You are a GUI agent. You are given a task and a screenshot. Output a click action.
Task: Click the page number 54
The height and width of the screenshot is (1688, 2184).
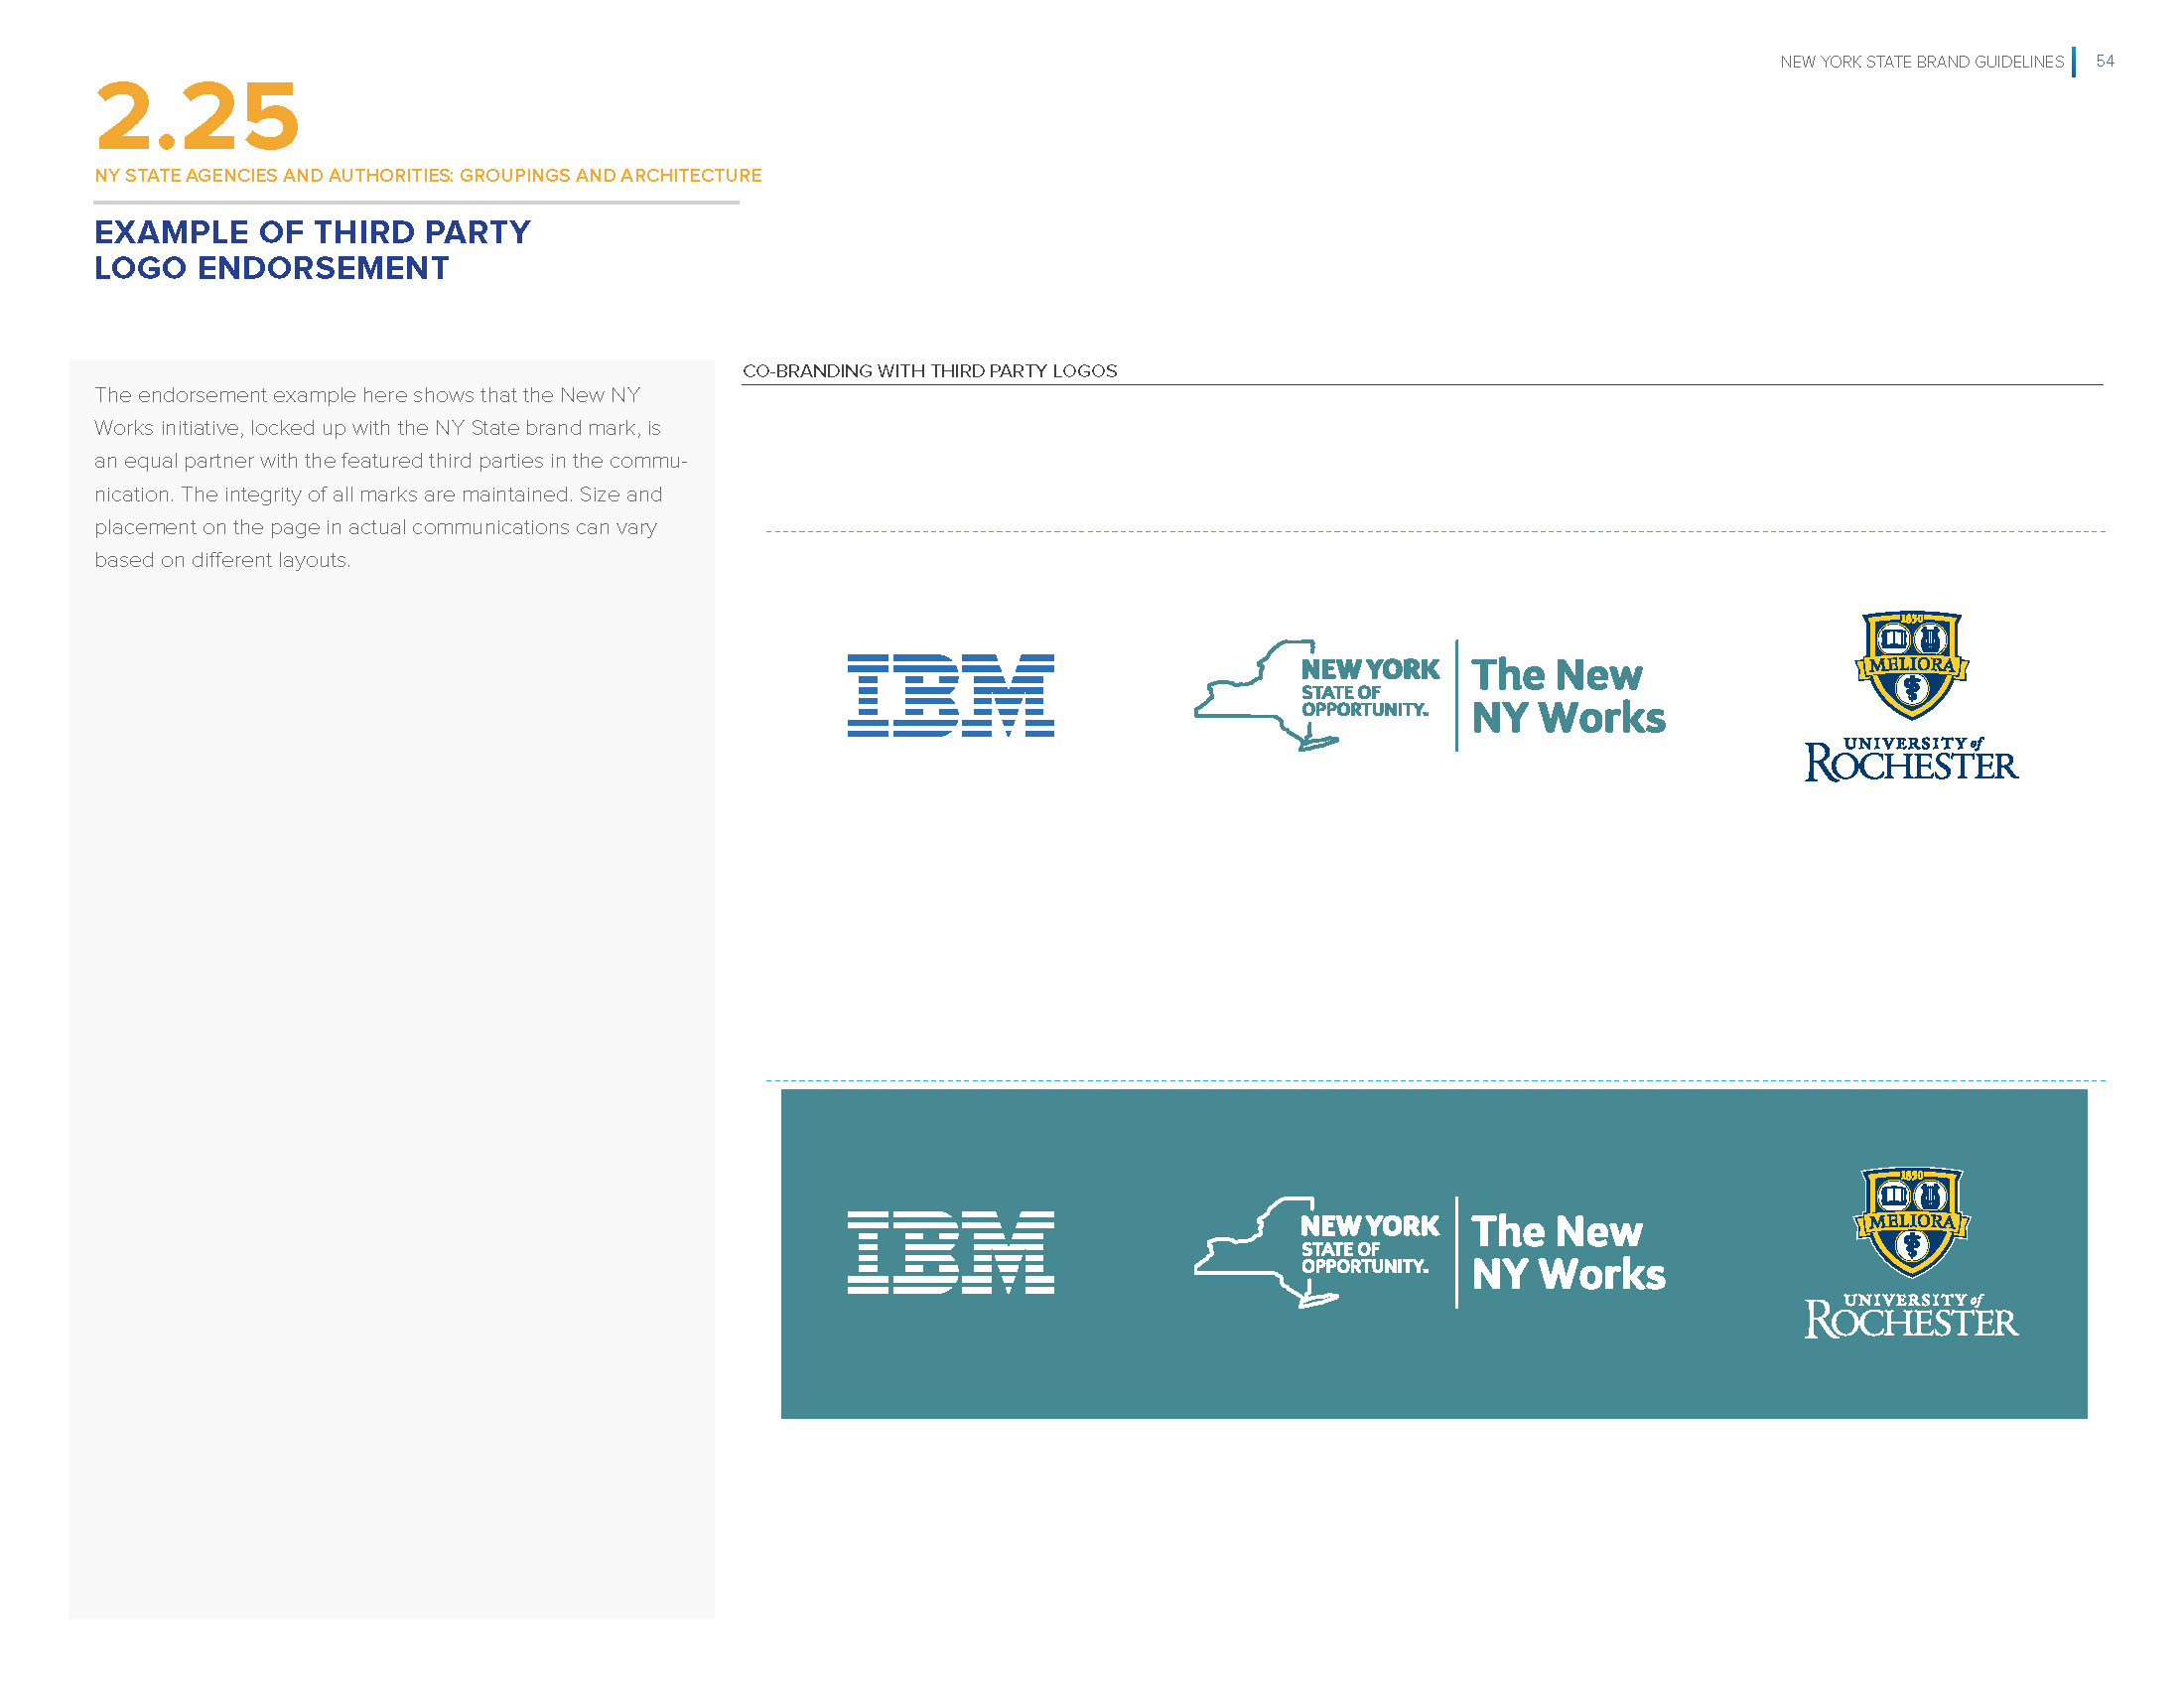point(2104,61)
